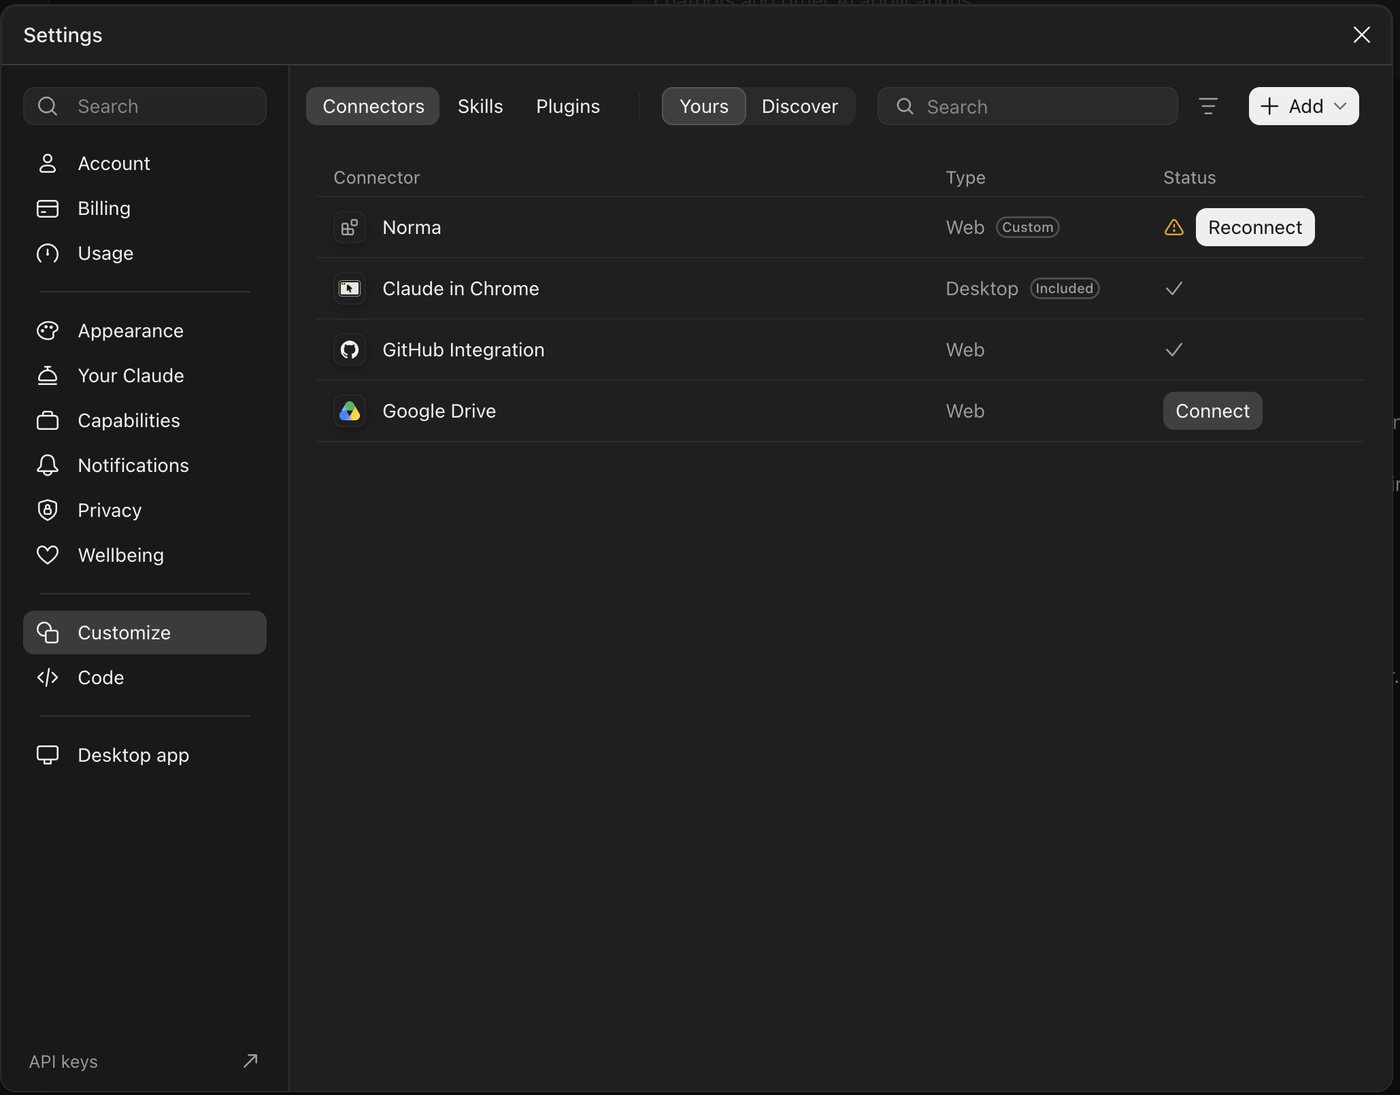Switch to the Plugins tab
1400x1095 pixels.
(568, 106)
